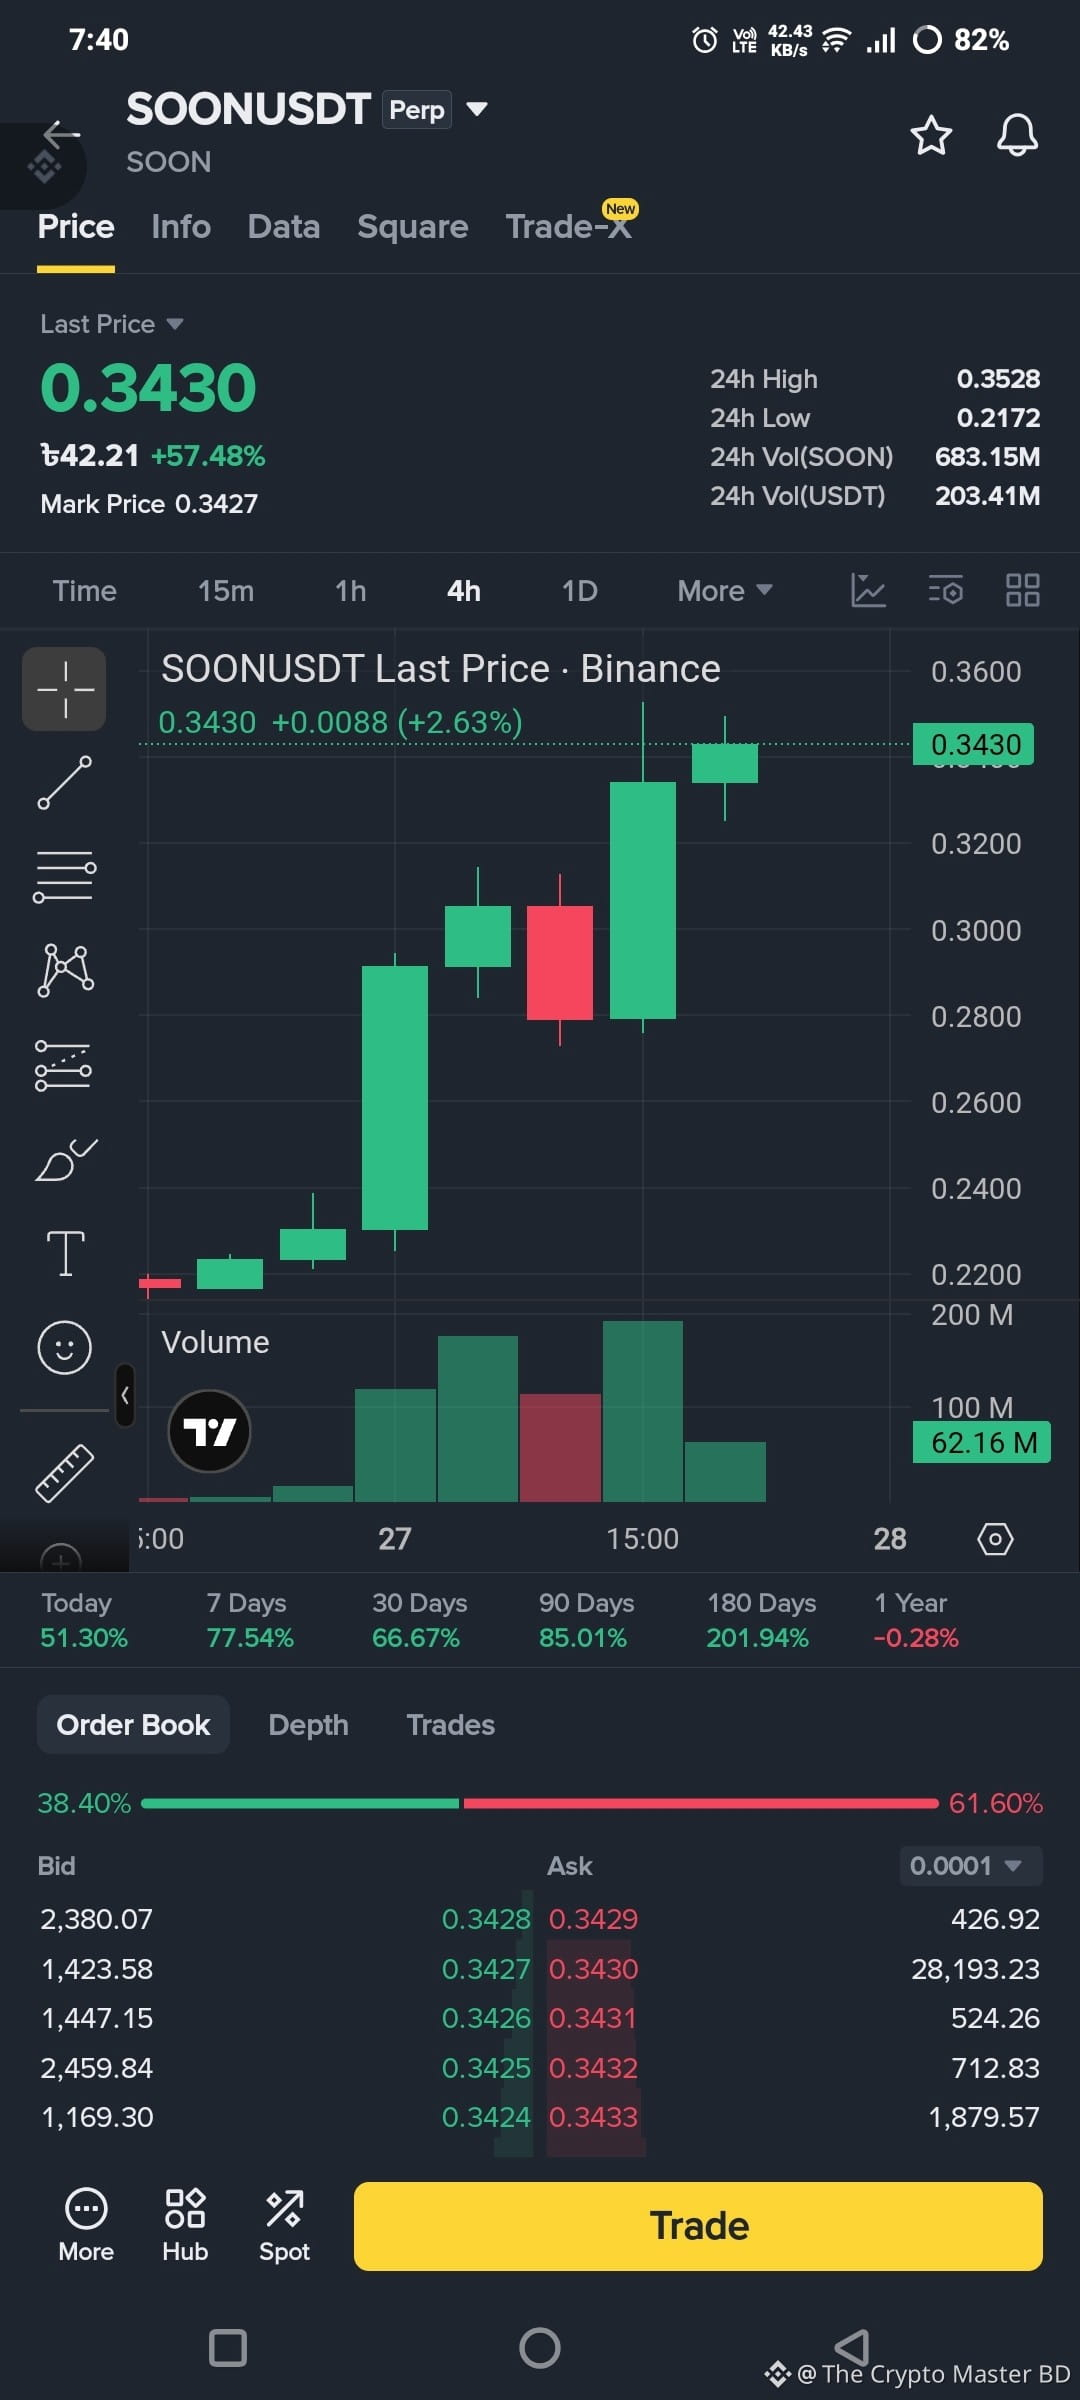The height and width of the screenshot is (2400, 1080).
Task: Open chart settings hexagon icon
Action: (x=995, y=1538)
